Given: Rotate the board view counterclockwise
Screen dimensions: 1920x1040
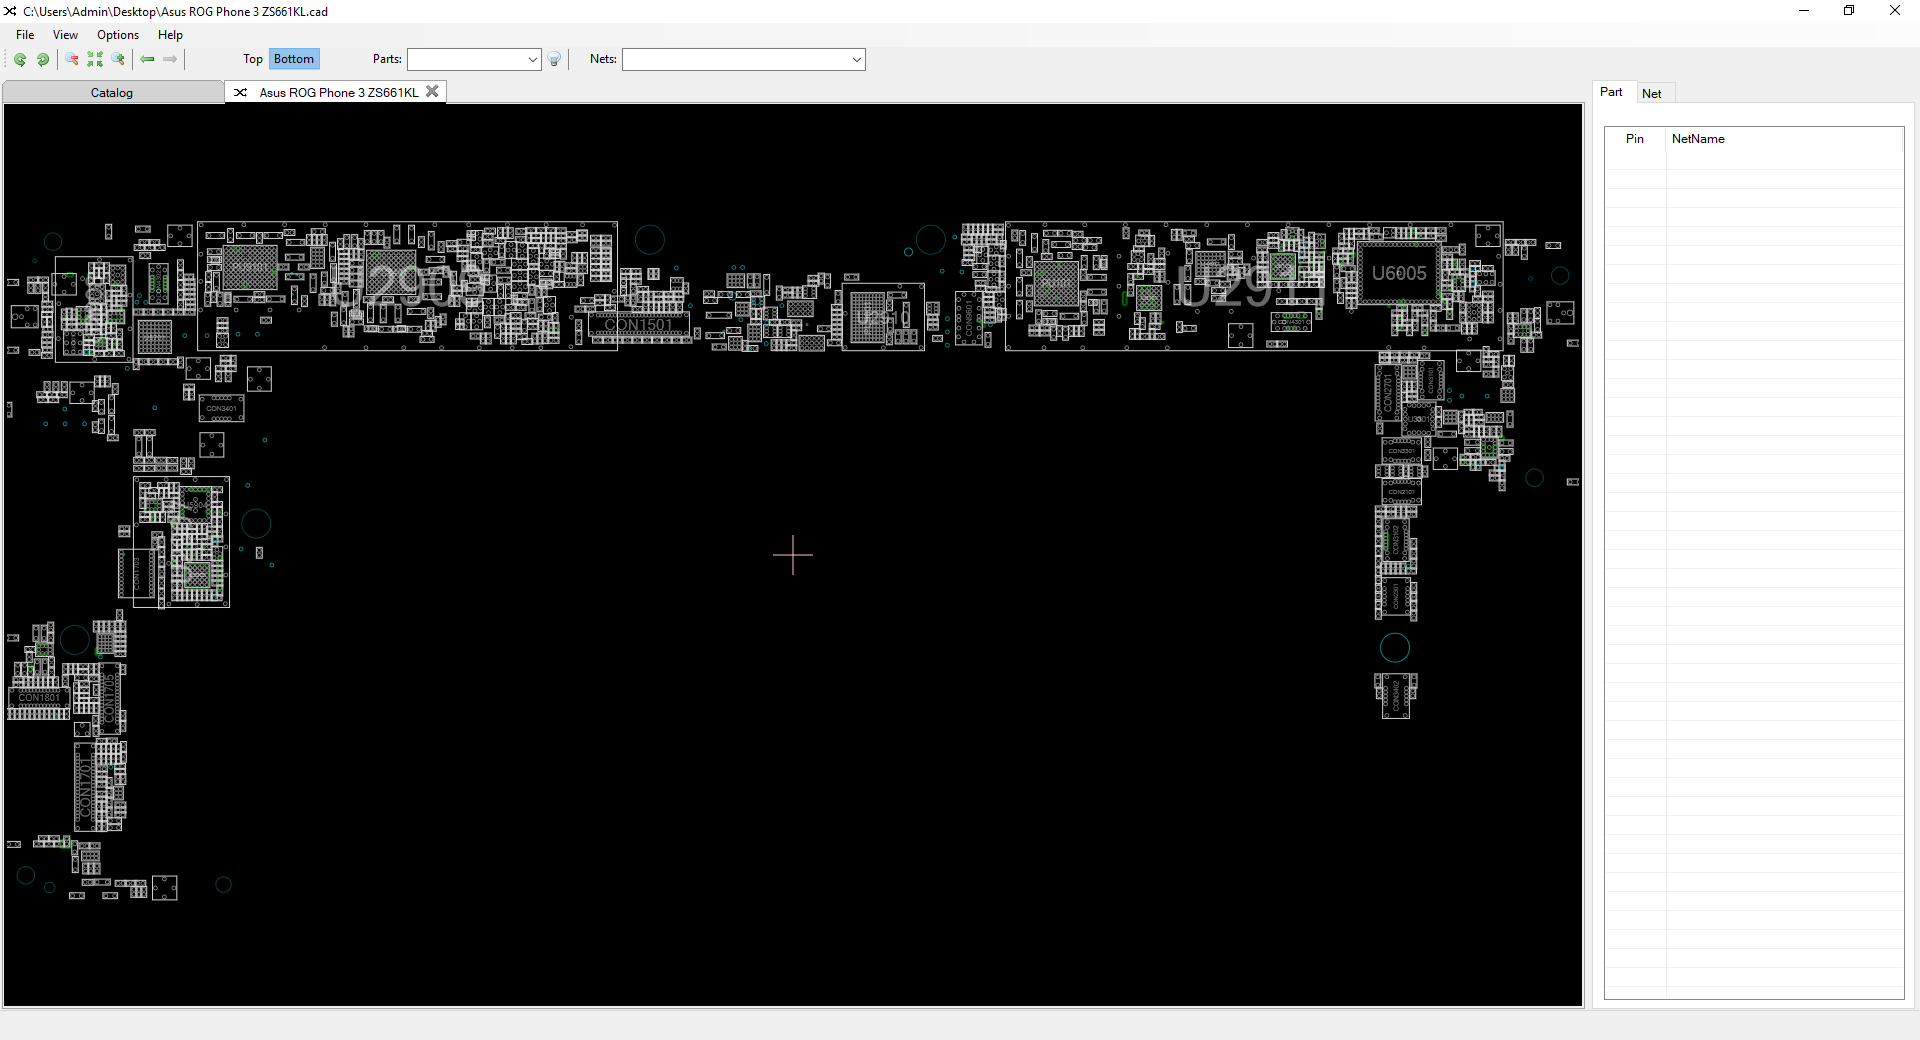Looking at the screenshot, I should coord(20,59).
